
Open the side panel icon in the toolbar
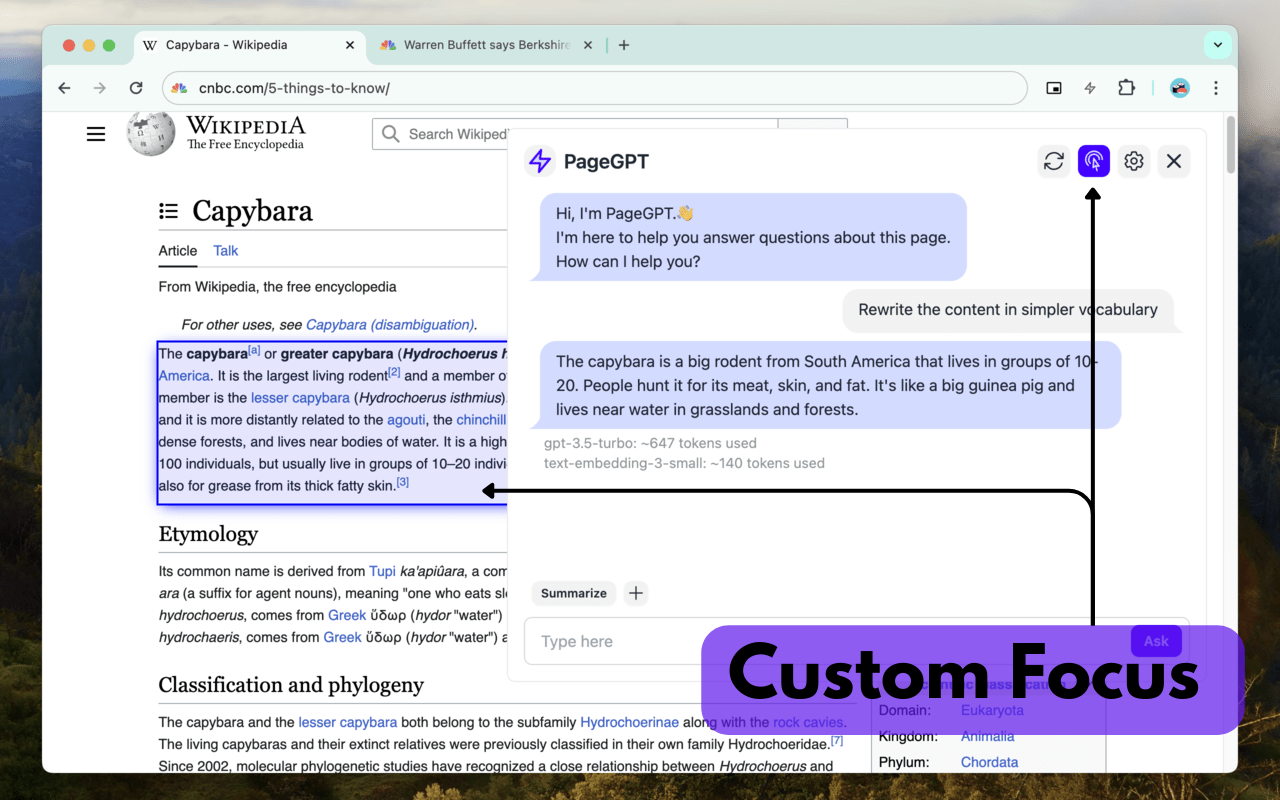(1053, 88)
